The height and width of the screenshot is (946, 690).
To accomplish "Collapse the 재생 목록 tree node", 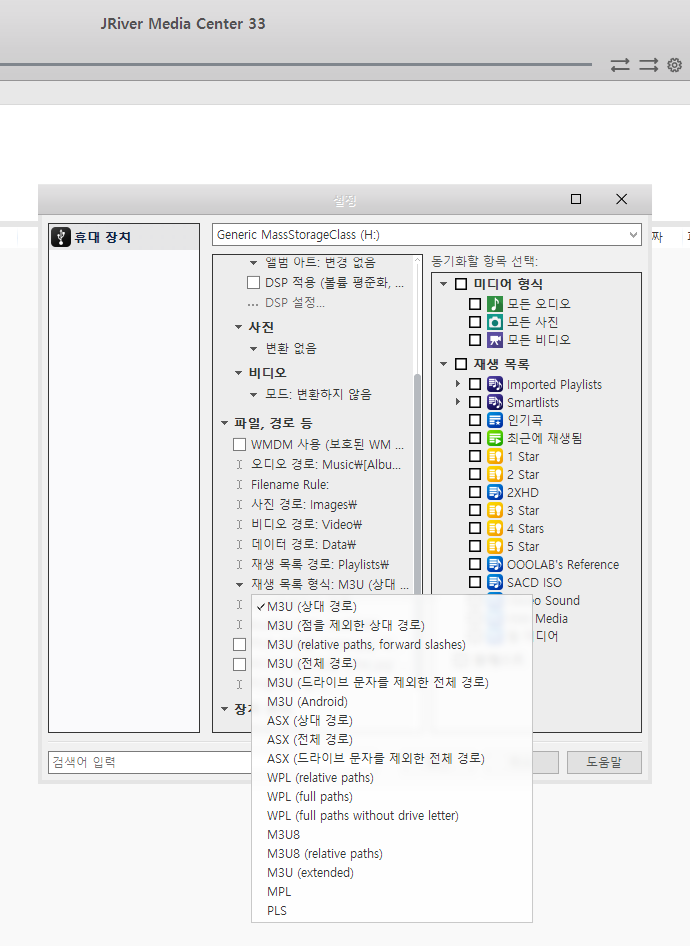I will 443,364.
